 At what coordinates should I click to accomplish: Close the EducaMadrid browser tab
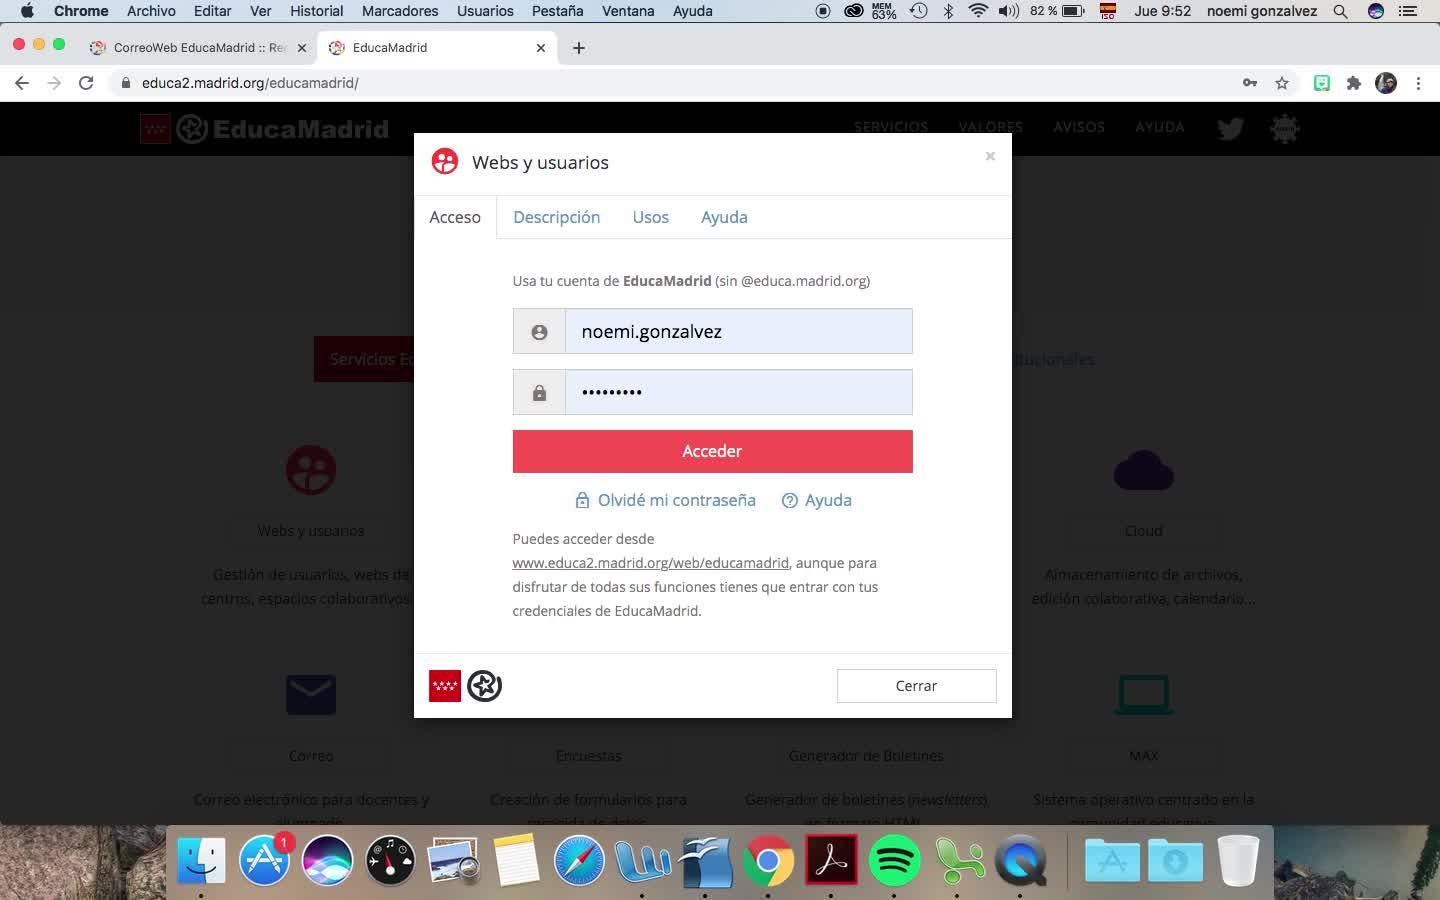pyautogui.click(x=541, y=48)
